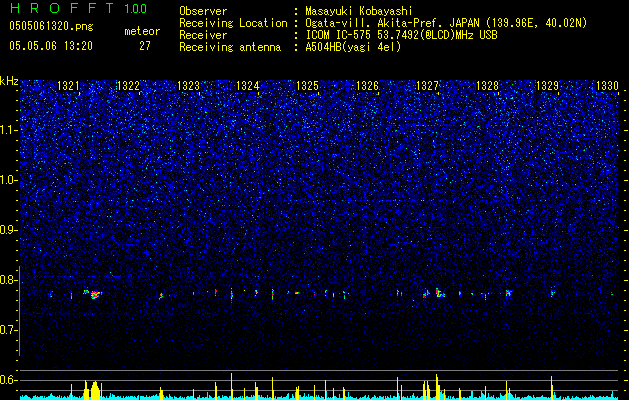Screen dimensions: 629x400
Task: Click the bright meteor echo just after 1321
Action: 95,295
